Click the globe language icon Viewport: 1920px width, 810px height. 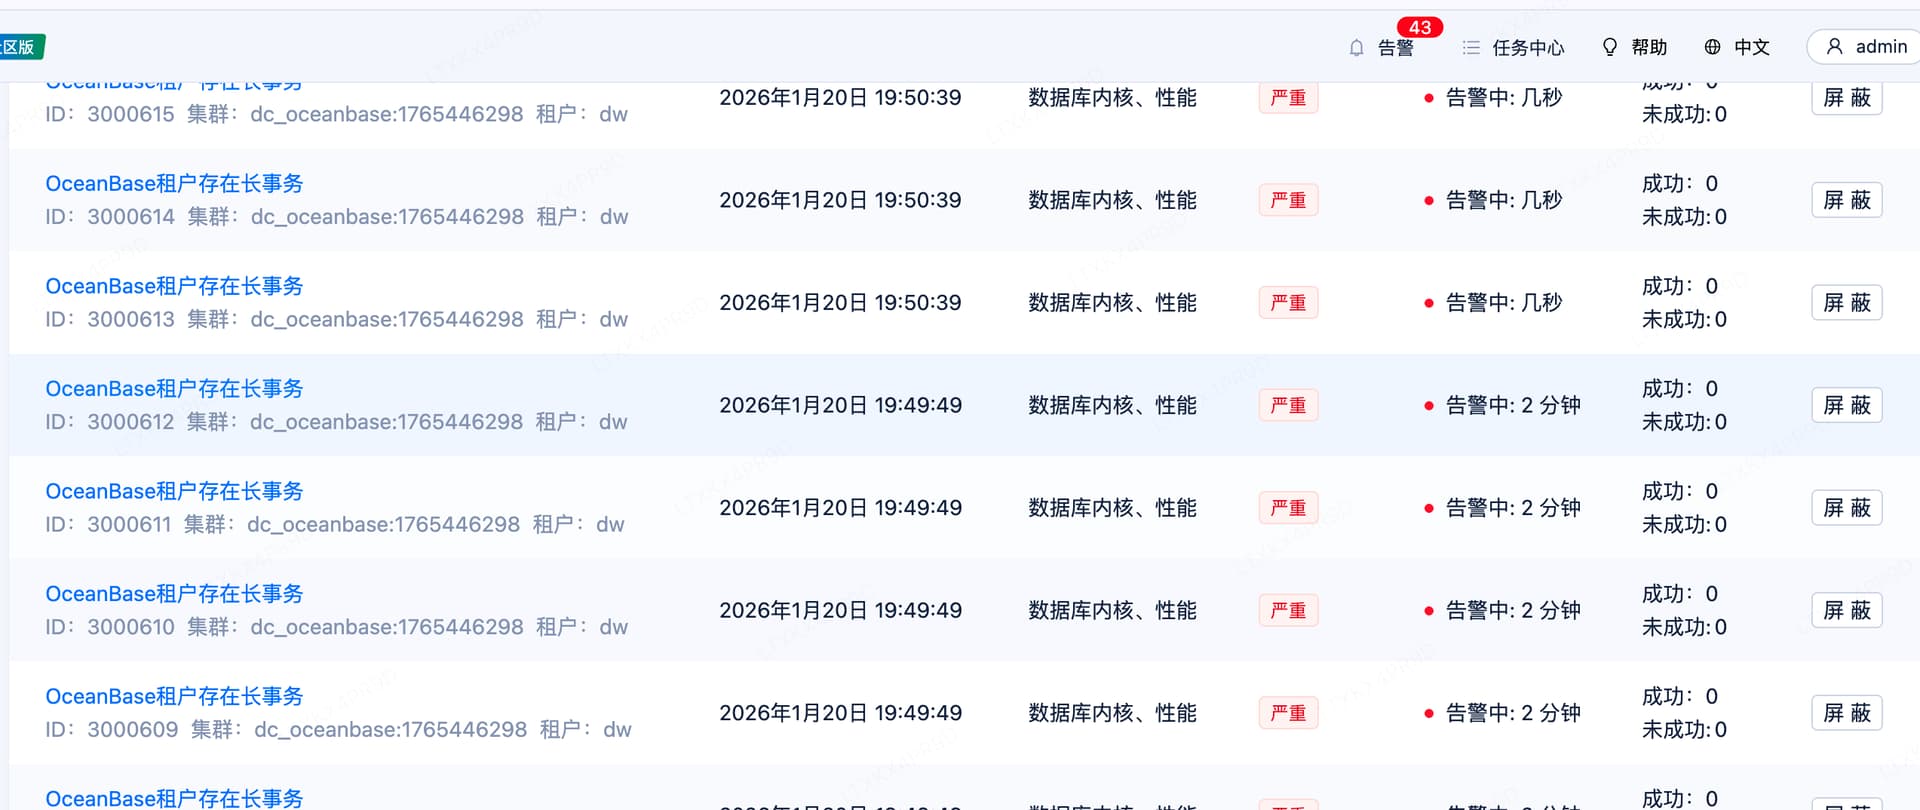[x=1712, y=47]
